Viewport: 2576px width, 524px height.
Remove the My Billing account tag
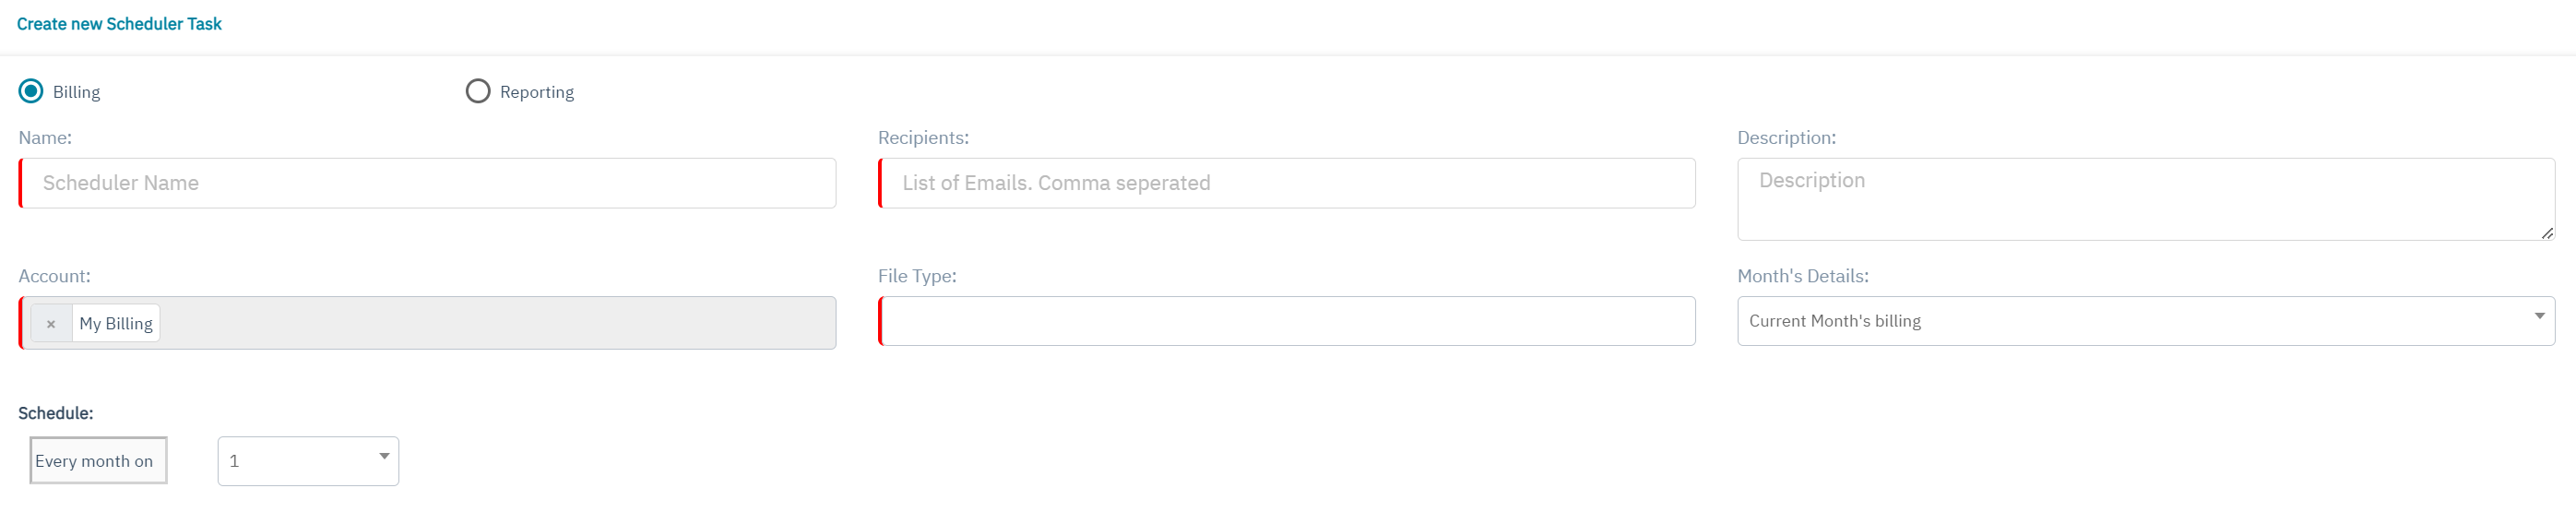(51, 324)
